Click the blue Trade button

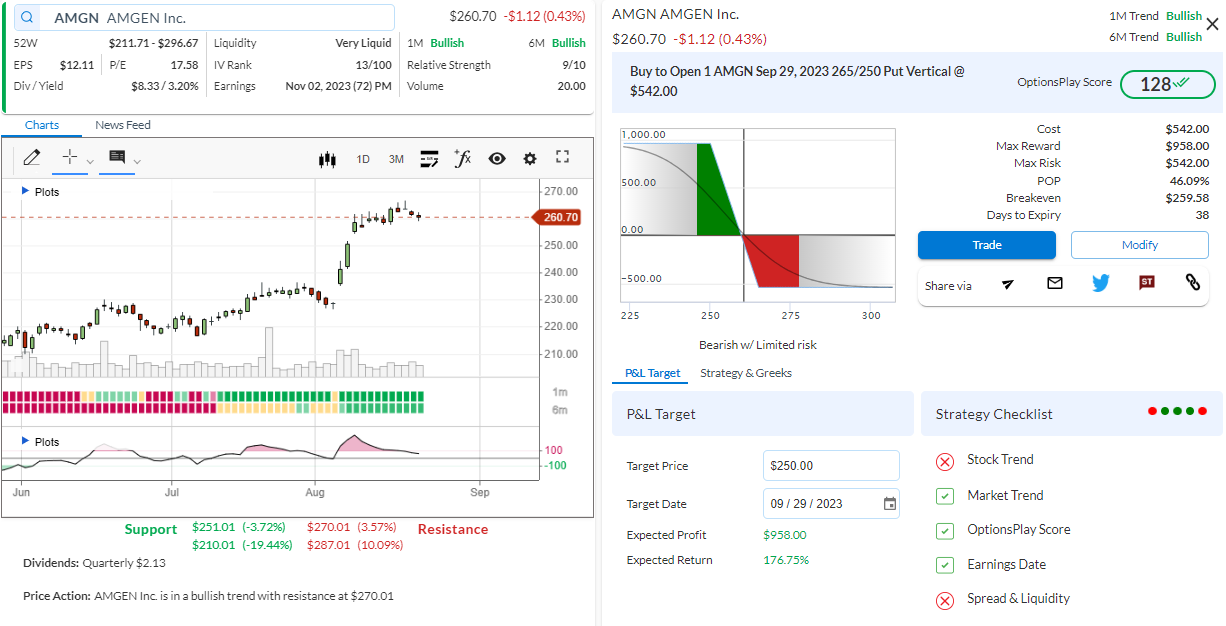[x=987, y=245]
